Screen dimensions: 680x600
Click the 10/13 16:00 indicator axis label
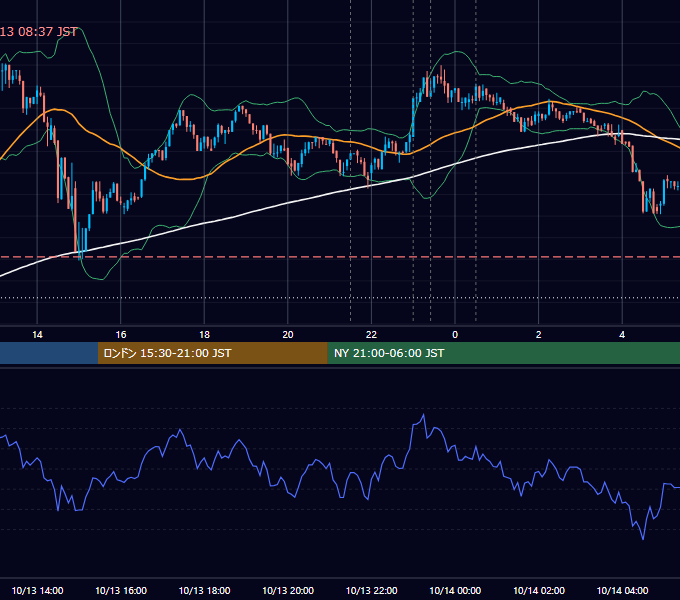pos(121,590)
